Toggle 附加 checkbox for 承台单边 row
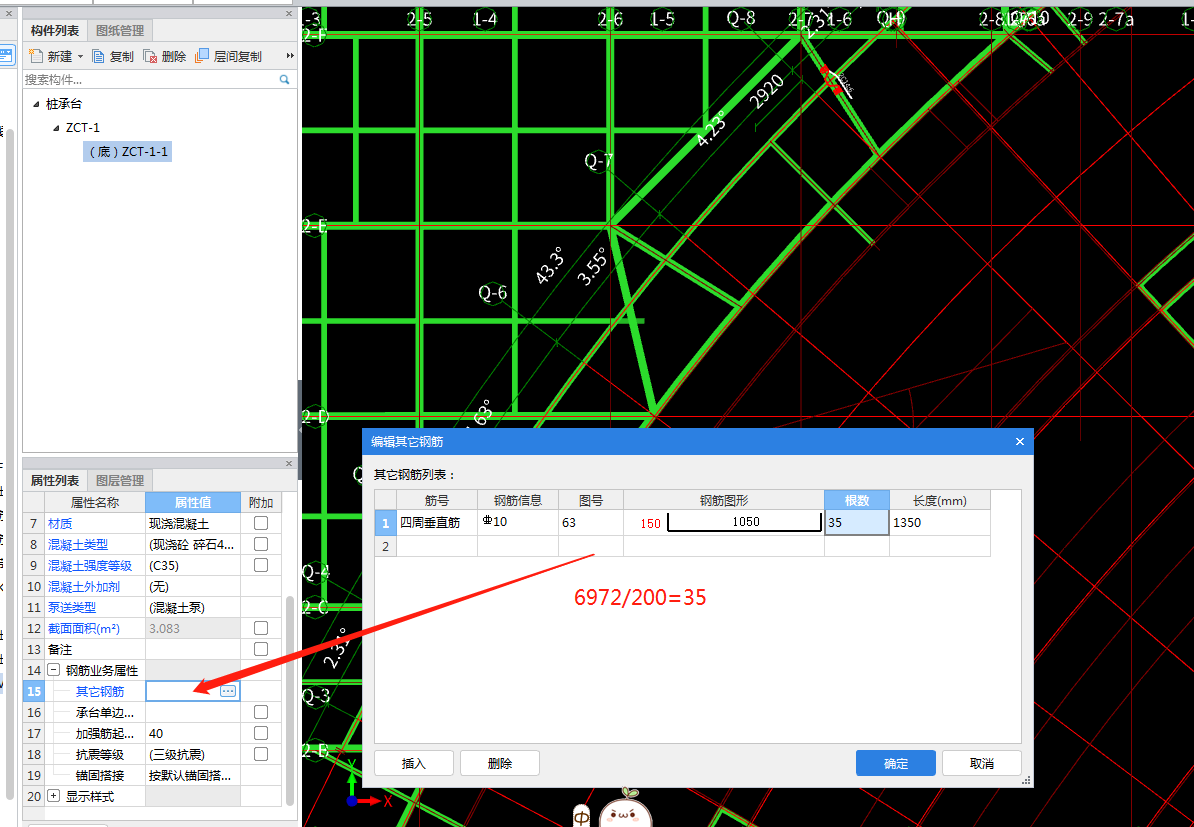Image resolution: width=1194 pixels, height=827 pixels. pyautogui.click(x=260, y=711)
